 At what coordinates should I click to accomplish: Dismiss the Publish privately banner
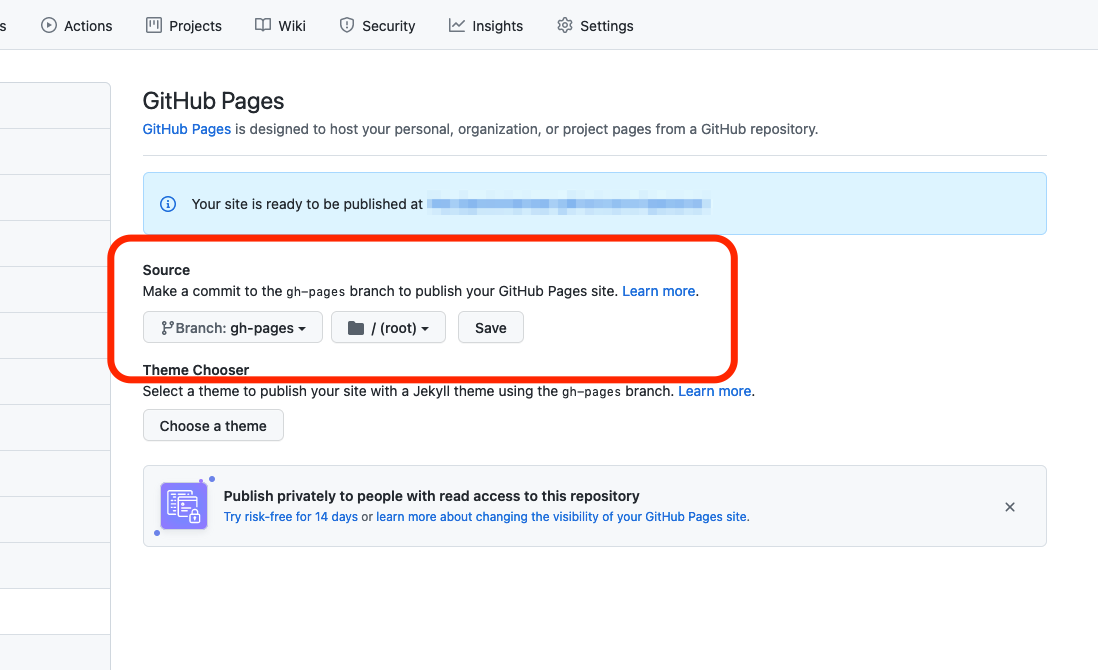point(1010,507)
